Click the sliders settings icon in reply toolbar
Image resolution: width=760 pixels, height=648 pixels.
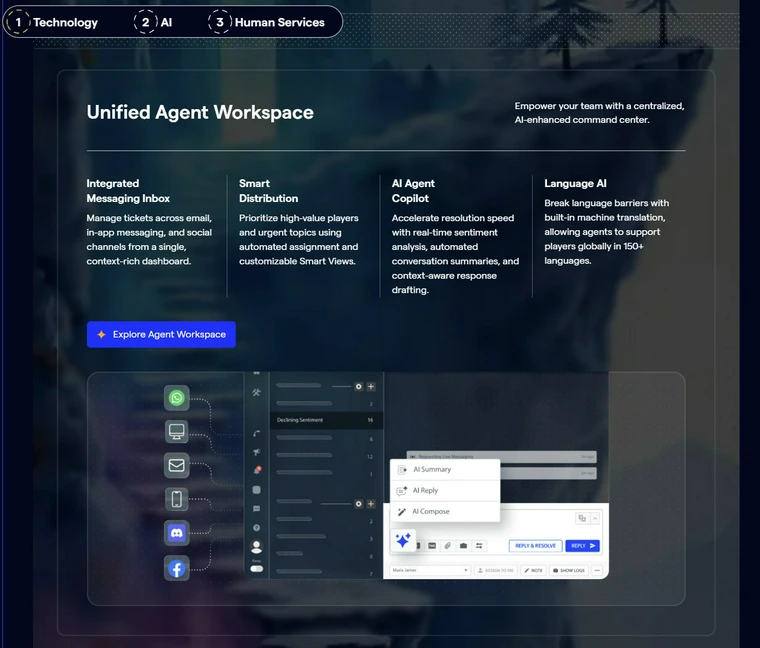point(479,546)
